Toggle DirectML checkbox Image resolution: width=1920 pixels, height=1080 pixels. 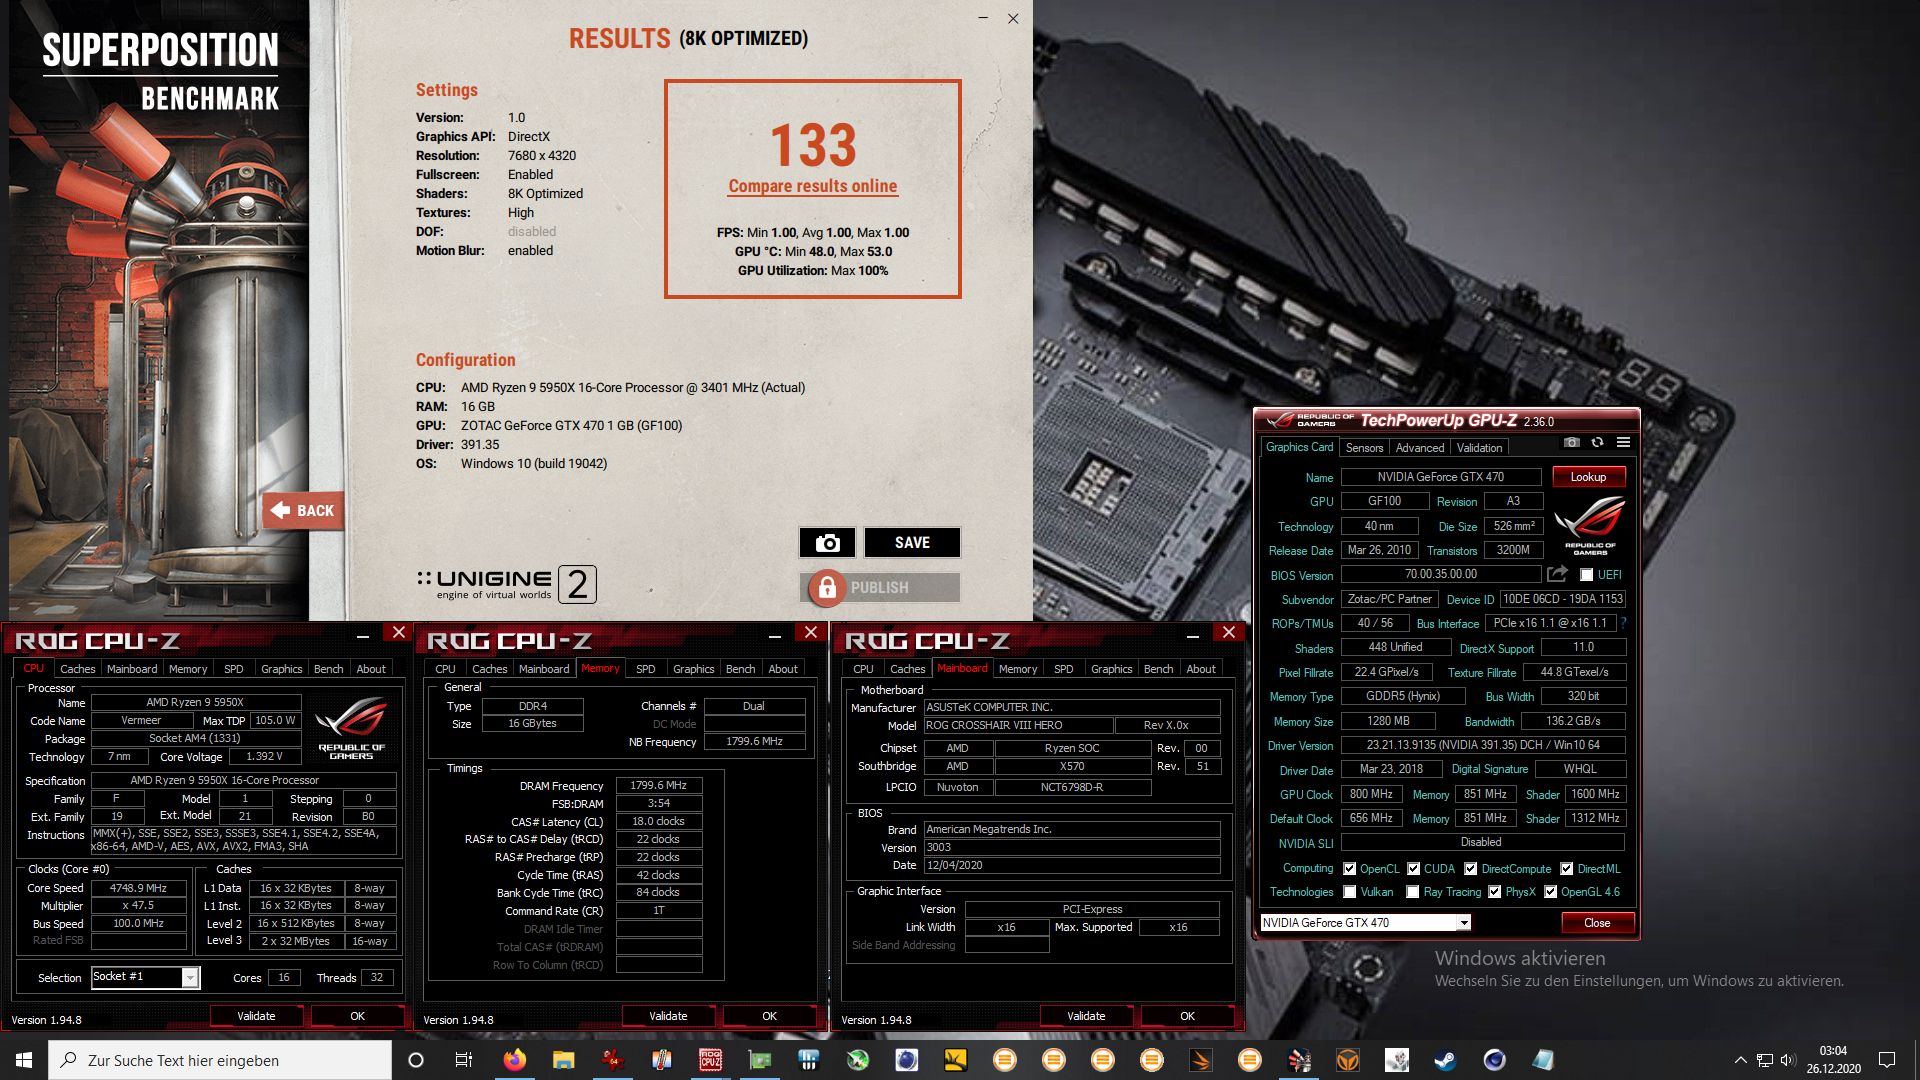tap(1566, 869)
